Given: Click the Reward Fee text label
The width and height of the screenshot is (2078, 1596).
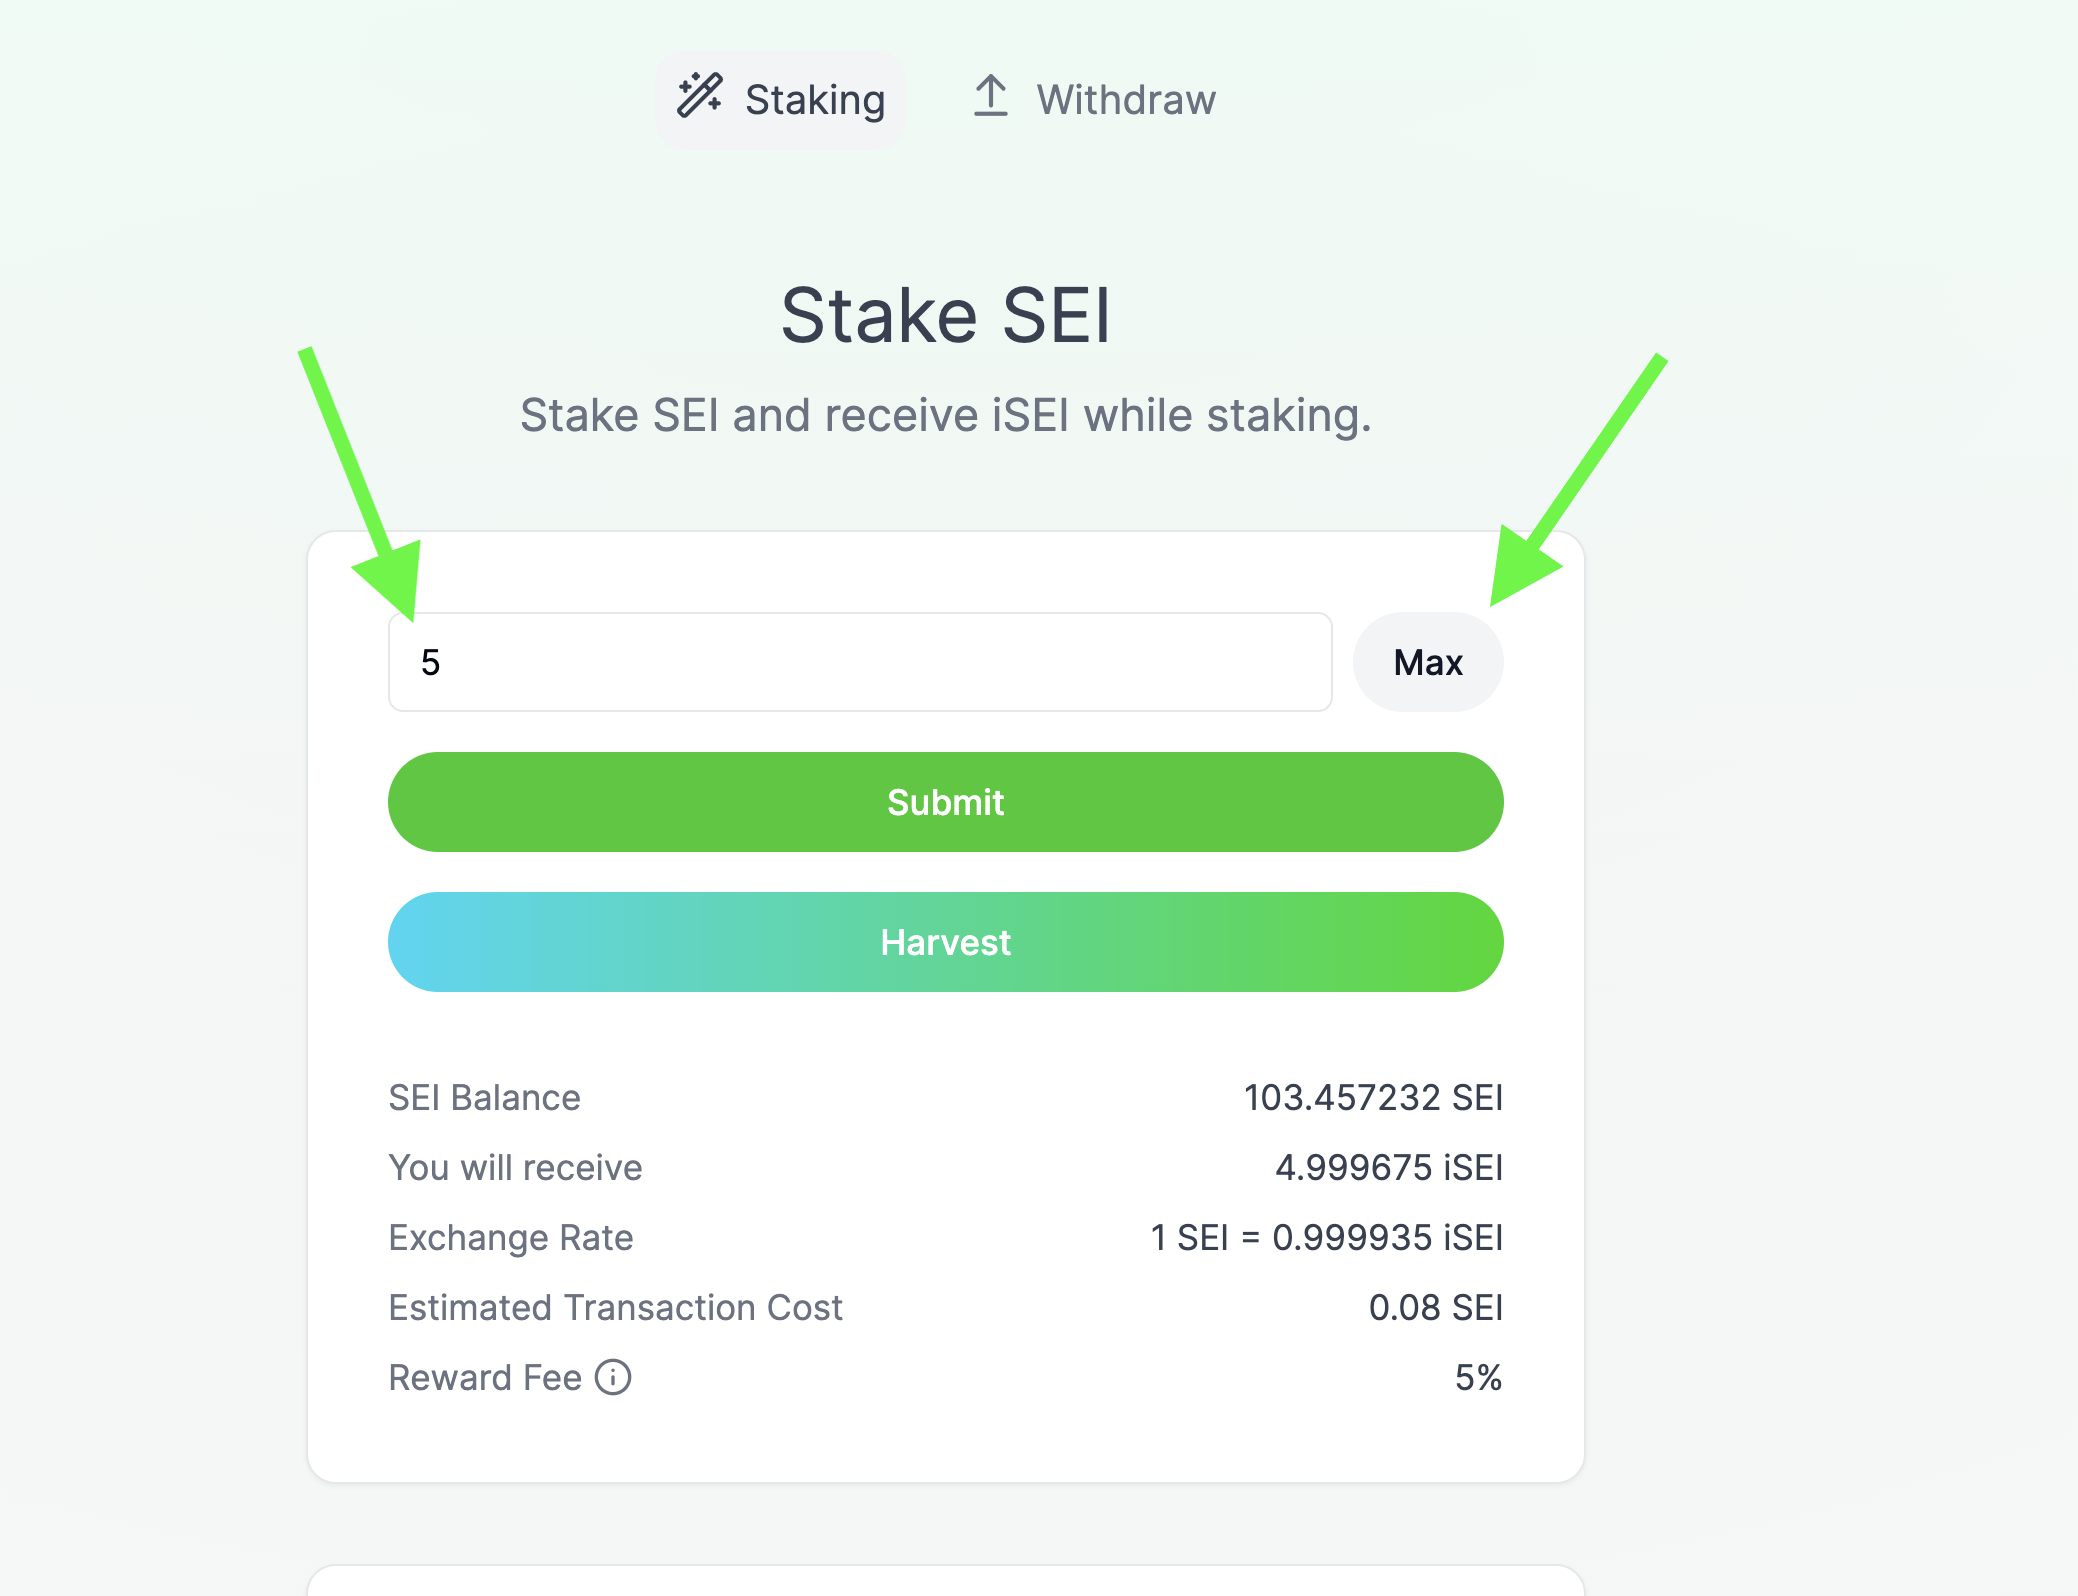Looking at the screenshot, I should click(x=485, y=1378).
